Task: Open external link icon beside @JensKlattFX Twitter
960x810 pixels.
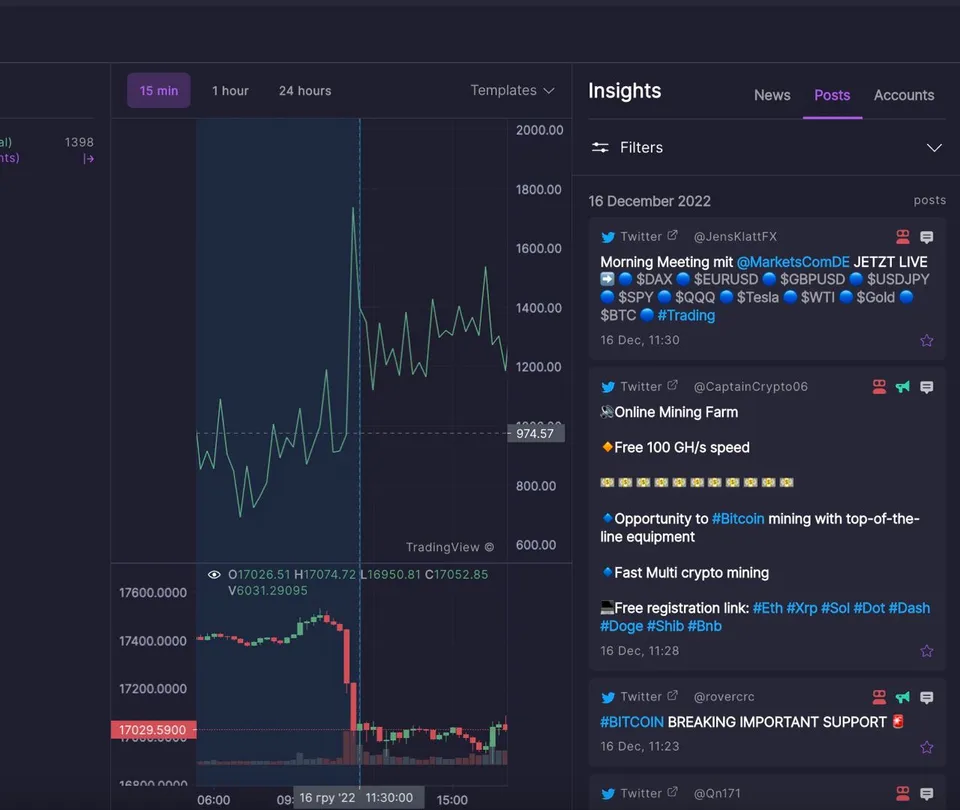Action: [672, 235]
